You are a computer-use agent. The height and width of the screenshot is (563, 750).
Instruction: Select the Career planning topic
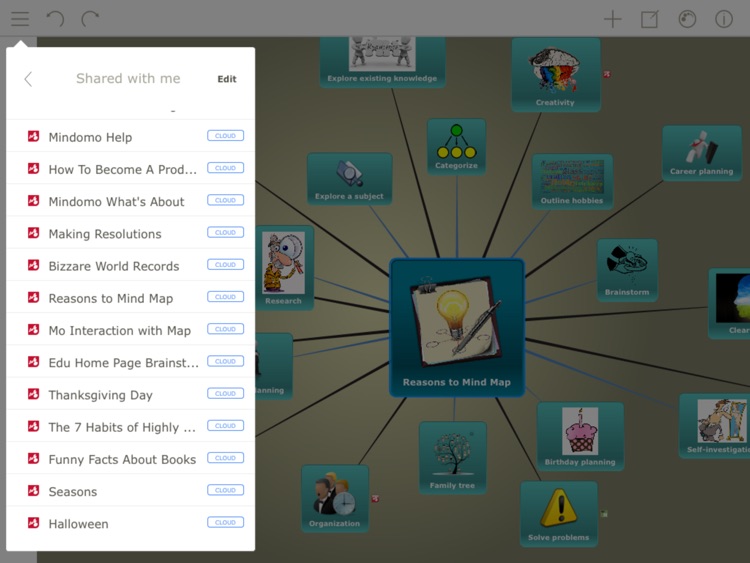click(x=702, y=153)
